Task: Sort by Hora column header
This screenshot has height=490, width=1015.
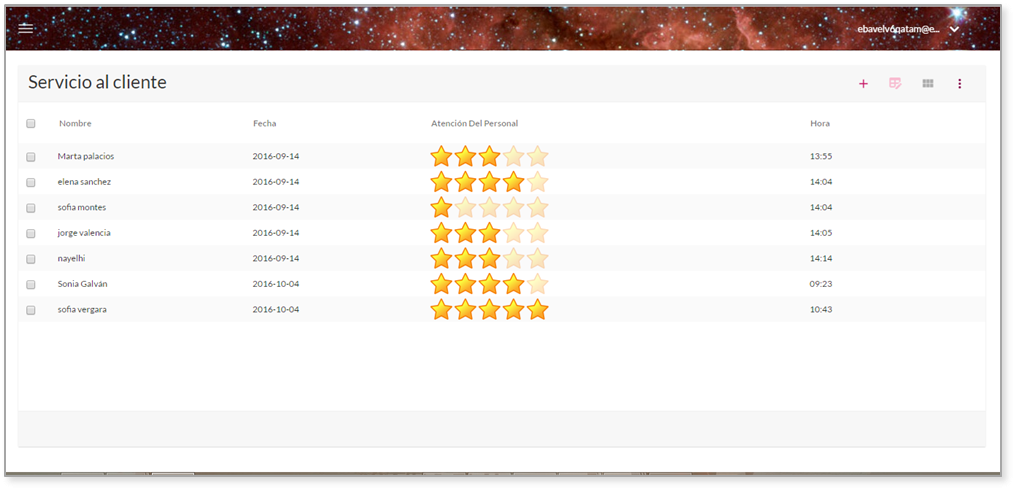Action: pyautogui.click(x=820, y=124)
